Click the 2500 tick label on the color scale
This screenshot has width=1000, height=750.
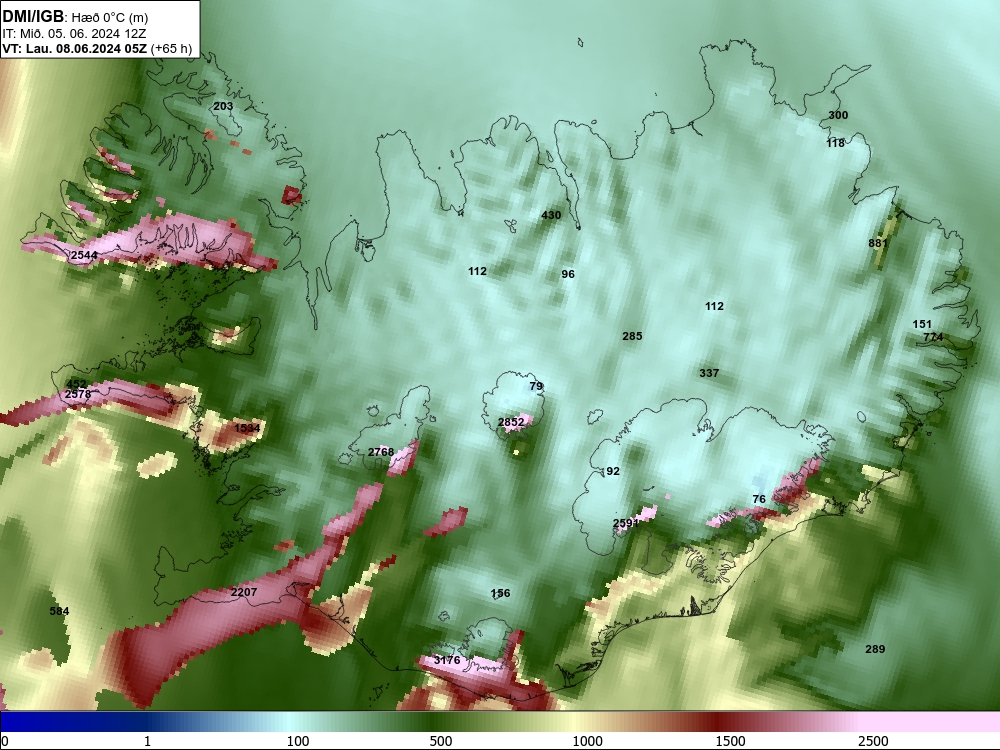(873, 741)
